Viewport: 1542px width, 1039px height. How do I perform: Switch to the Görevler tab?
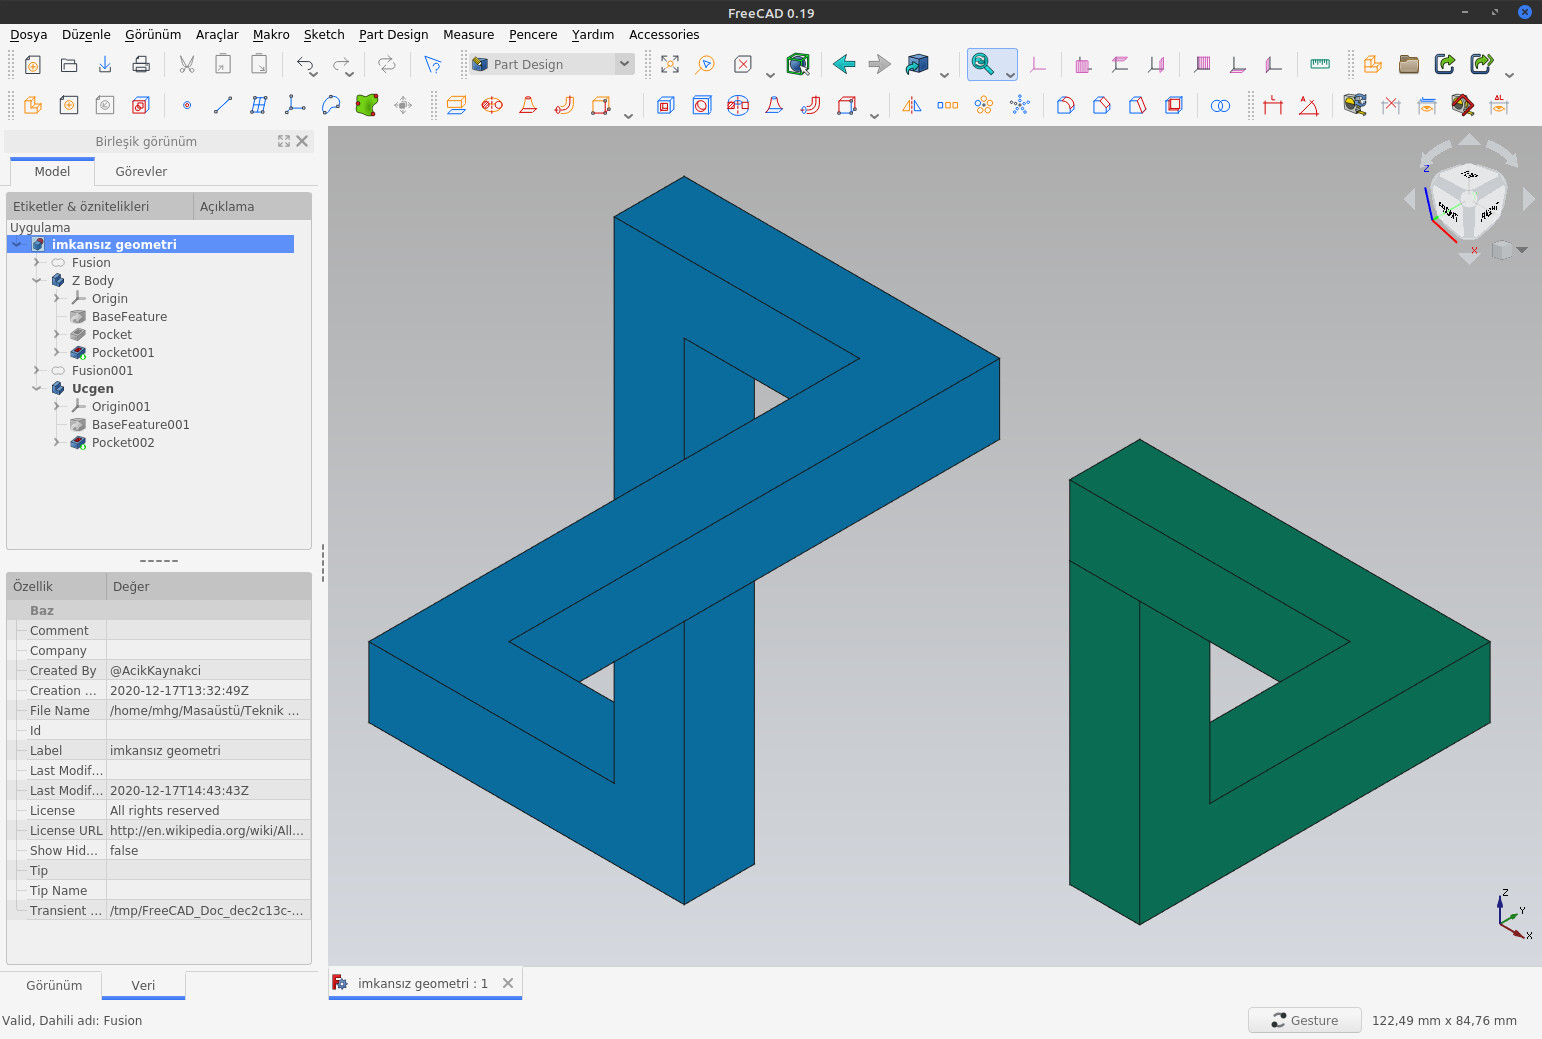click(x=141, y=171)
